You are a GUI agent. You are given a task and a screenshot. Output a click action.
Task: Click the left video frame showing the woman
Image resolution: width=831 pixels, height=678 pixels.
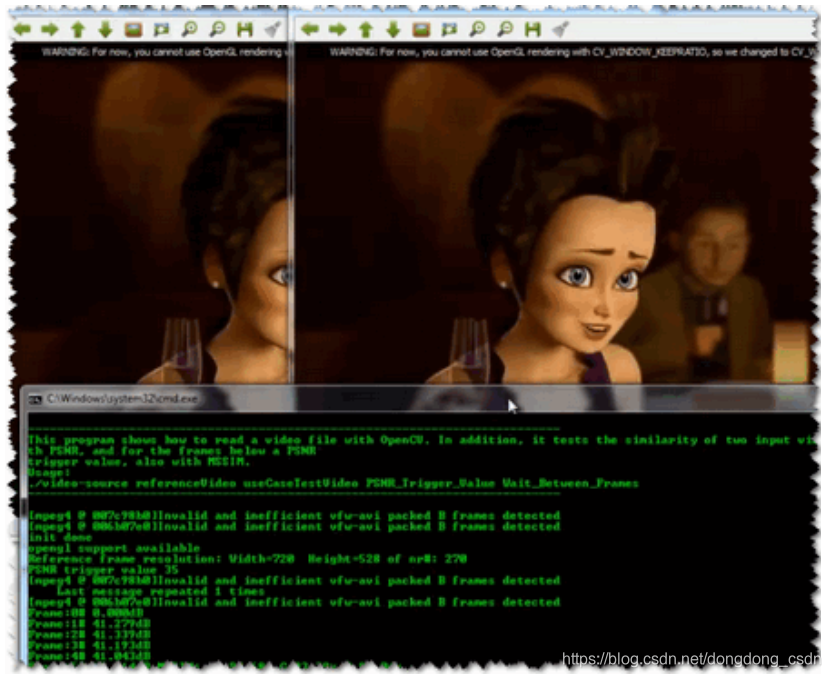point(150,222)
